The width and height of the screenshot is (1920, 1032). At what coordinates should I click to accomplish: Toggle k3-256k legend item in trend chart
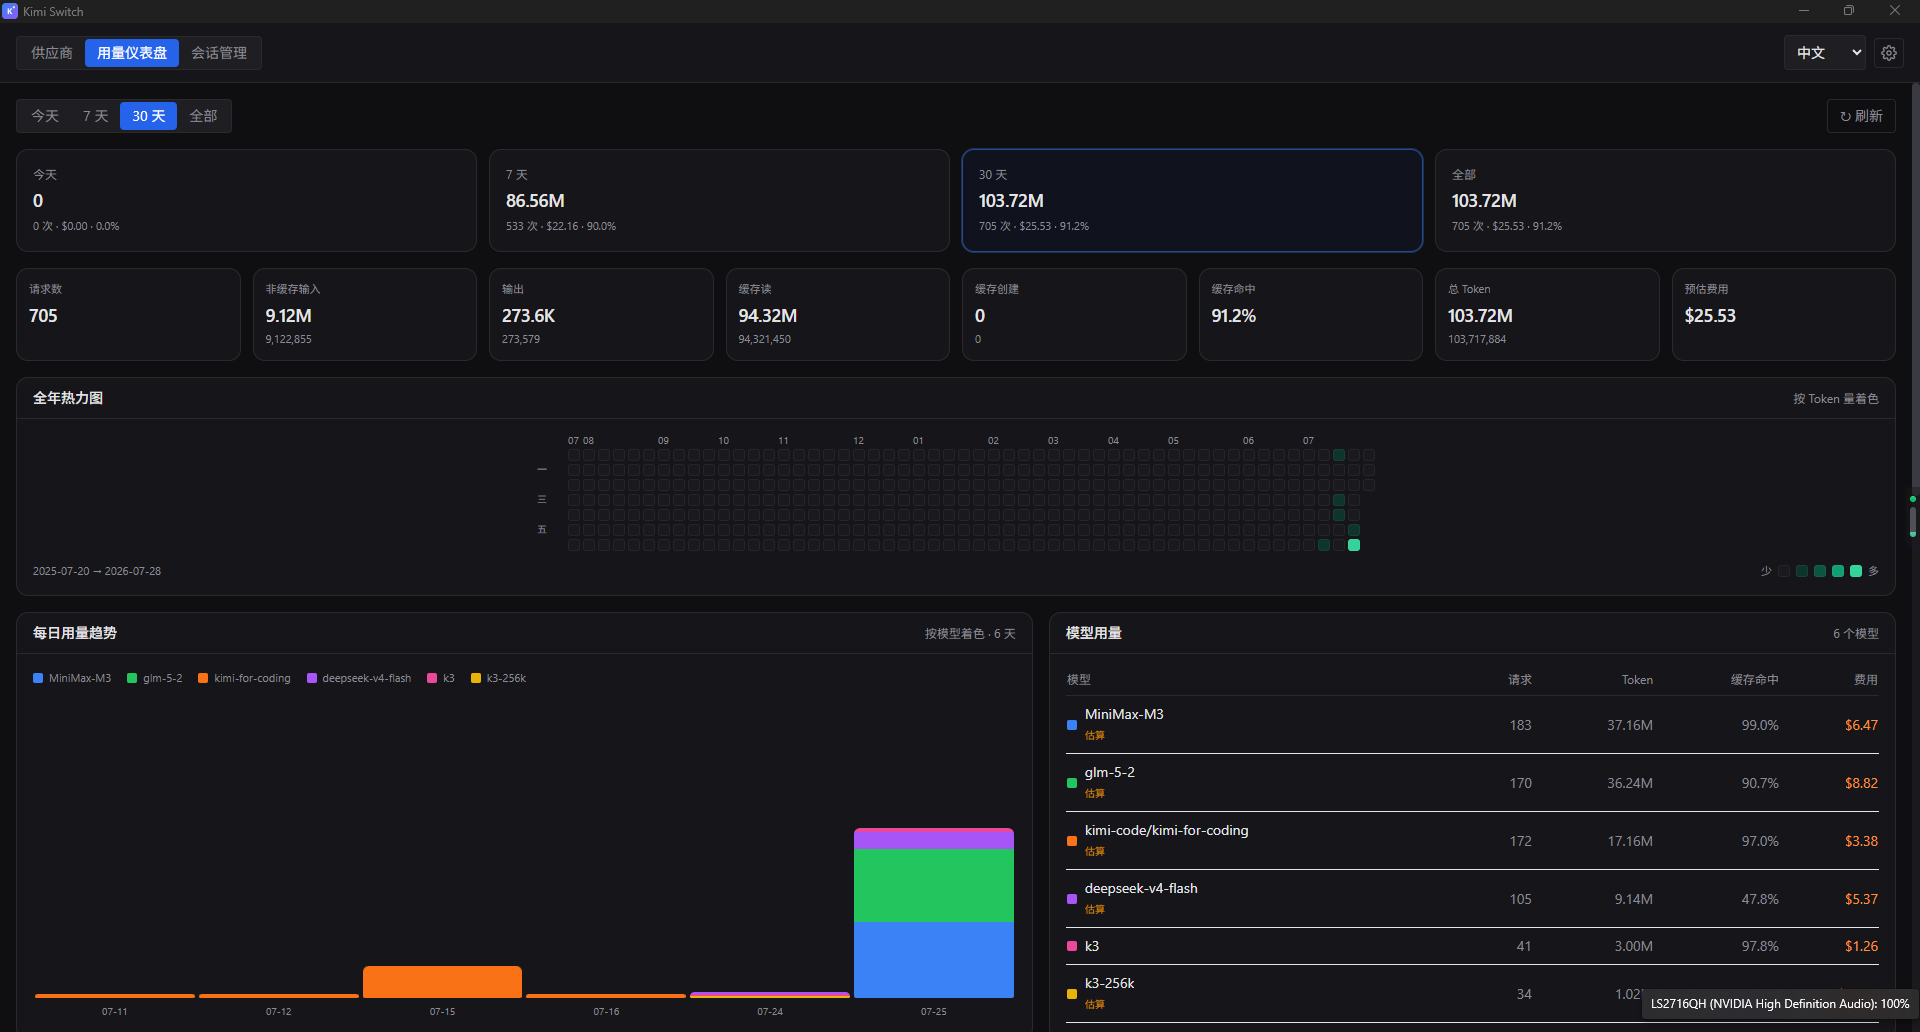pyautogui.click(x=498, y=678)
